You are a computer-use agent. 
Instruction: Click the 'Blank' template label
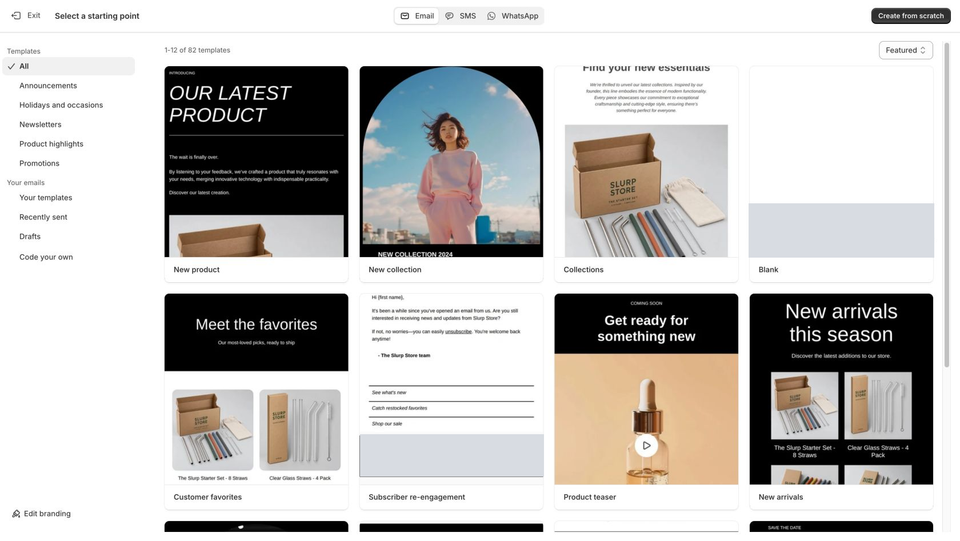(x=768, y=269)
